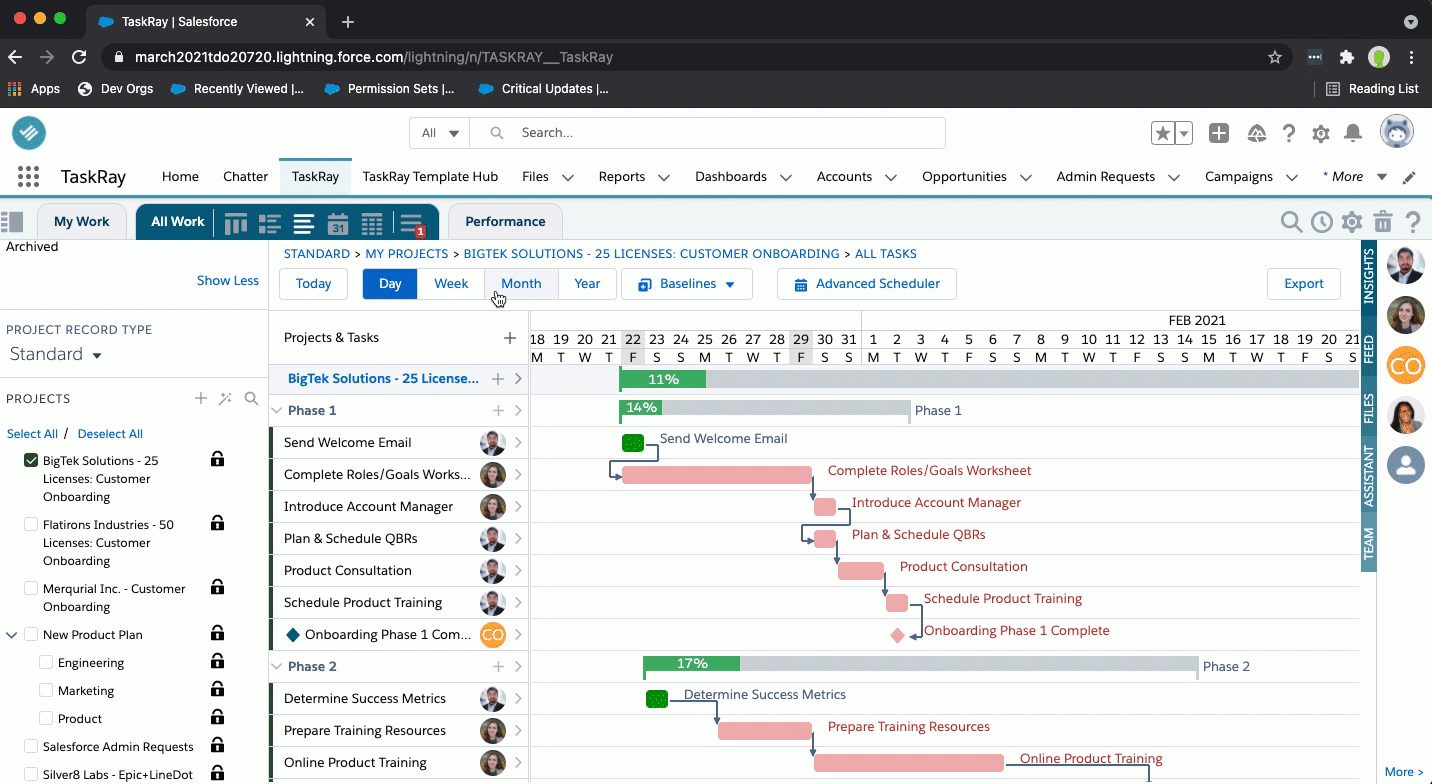
Task: Open Salesforce Favorites star icon
Action: tap(1162, 133)
